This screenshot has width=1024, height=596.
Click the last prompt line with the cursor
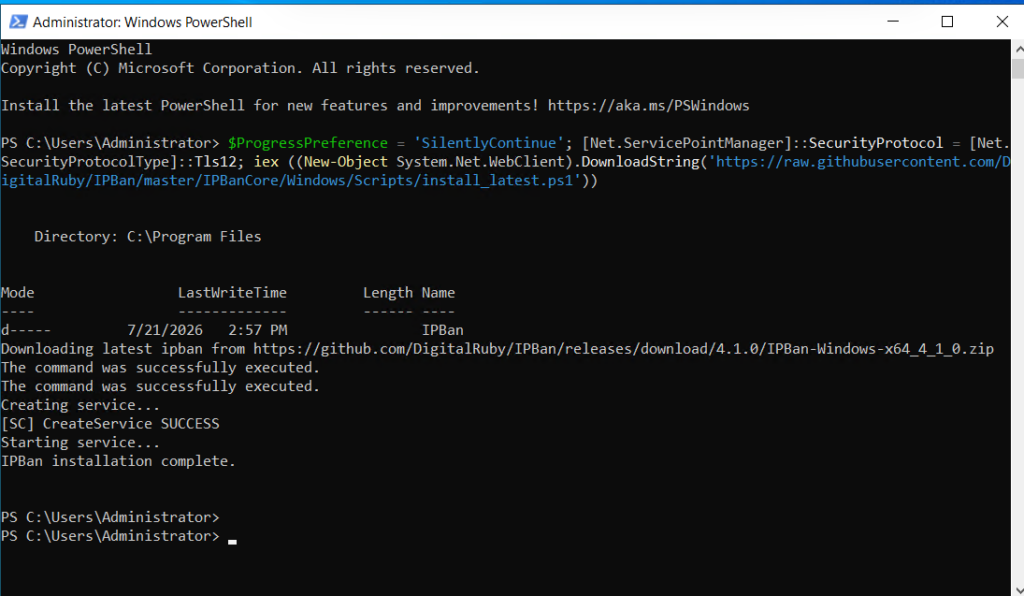[x=118, y=536]
